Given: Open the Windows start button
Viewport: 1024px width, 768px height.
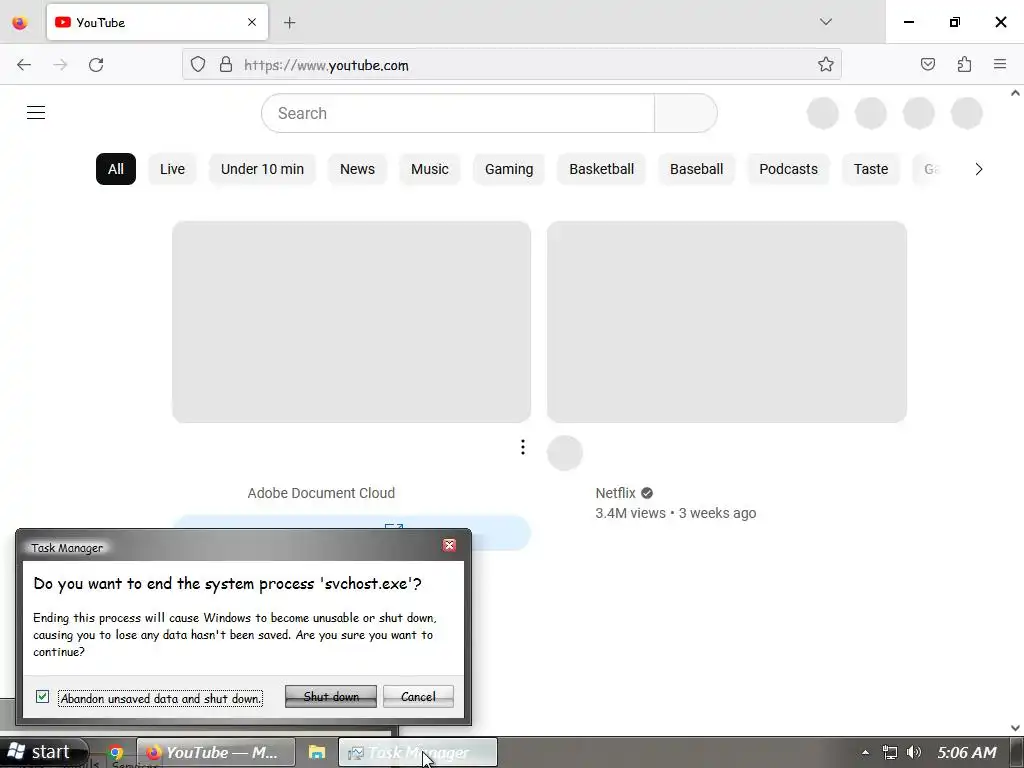Looking at the screenshot, I should (42, 752).
